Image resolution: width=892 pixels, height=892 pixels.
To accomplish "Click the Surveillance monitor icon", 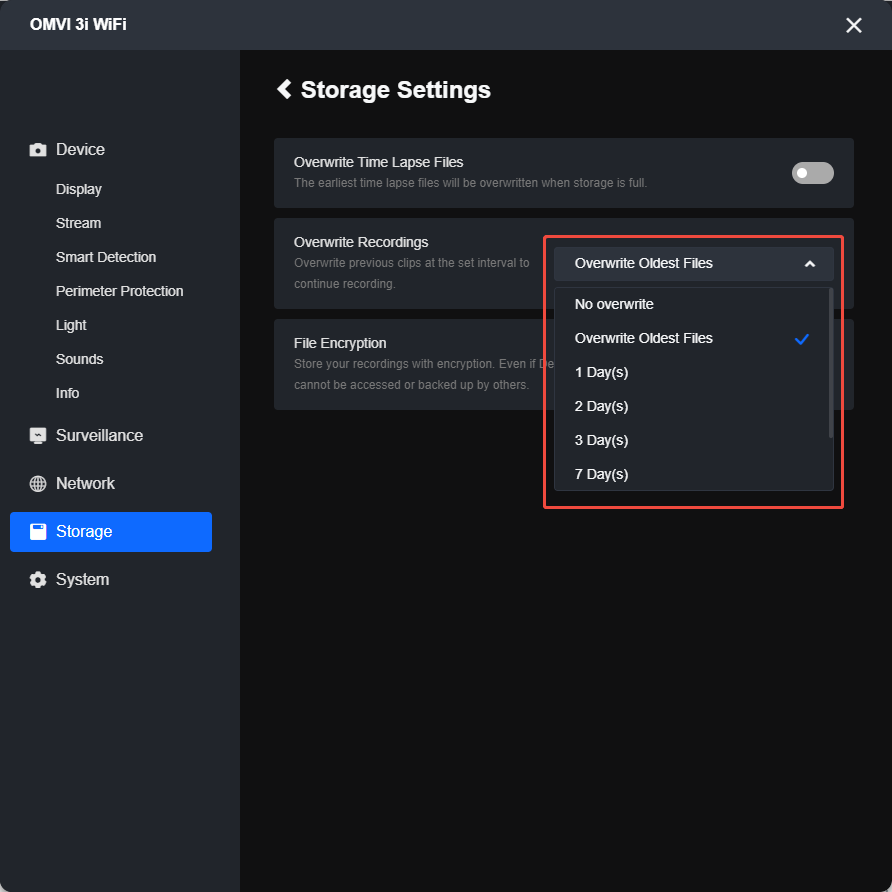I will click(x=38, y=436).
